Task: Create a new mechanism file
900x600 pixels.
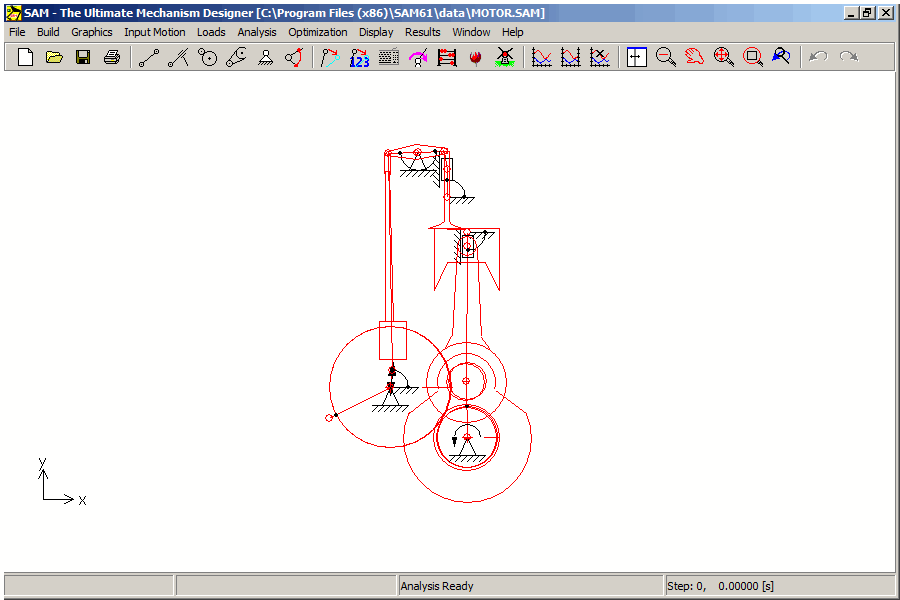Action: [x=25, y=57]
